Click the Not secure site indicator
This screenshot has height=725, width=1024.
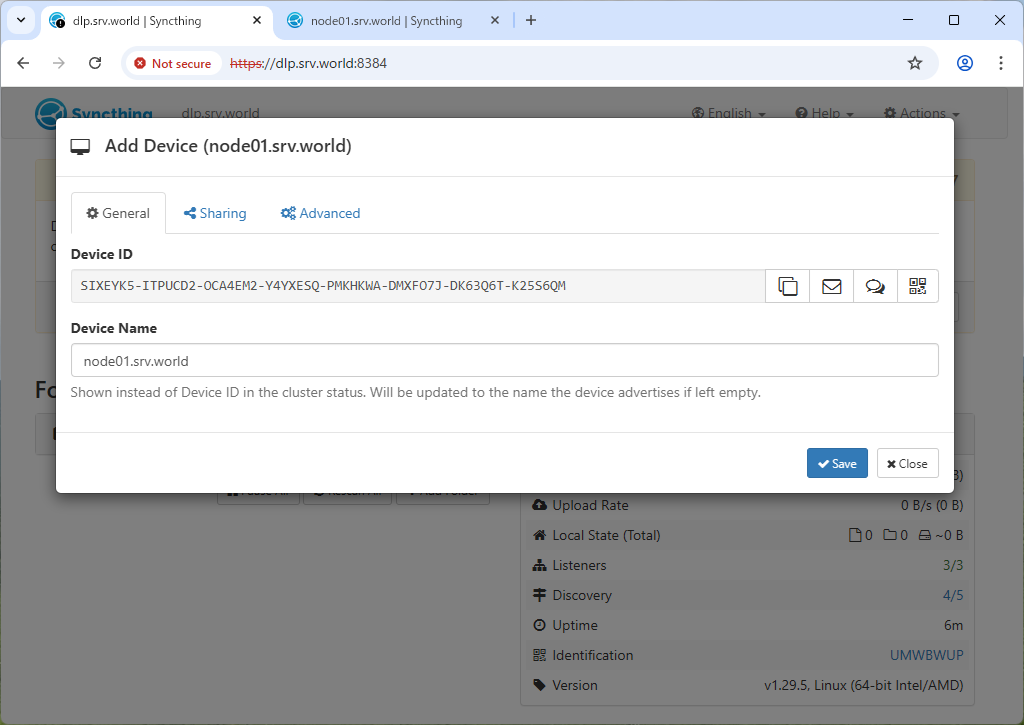point(173,63)
